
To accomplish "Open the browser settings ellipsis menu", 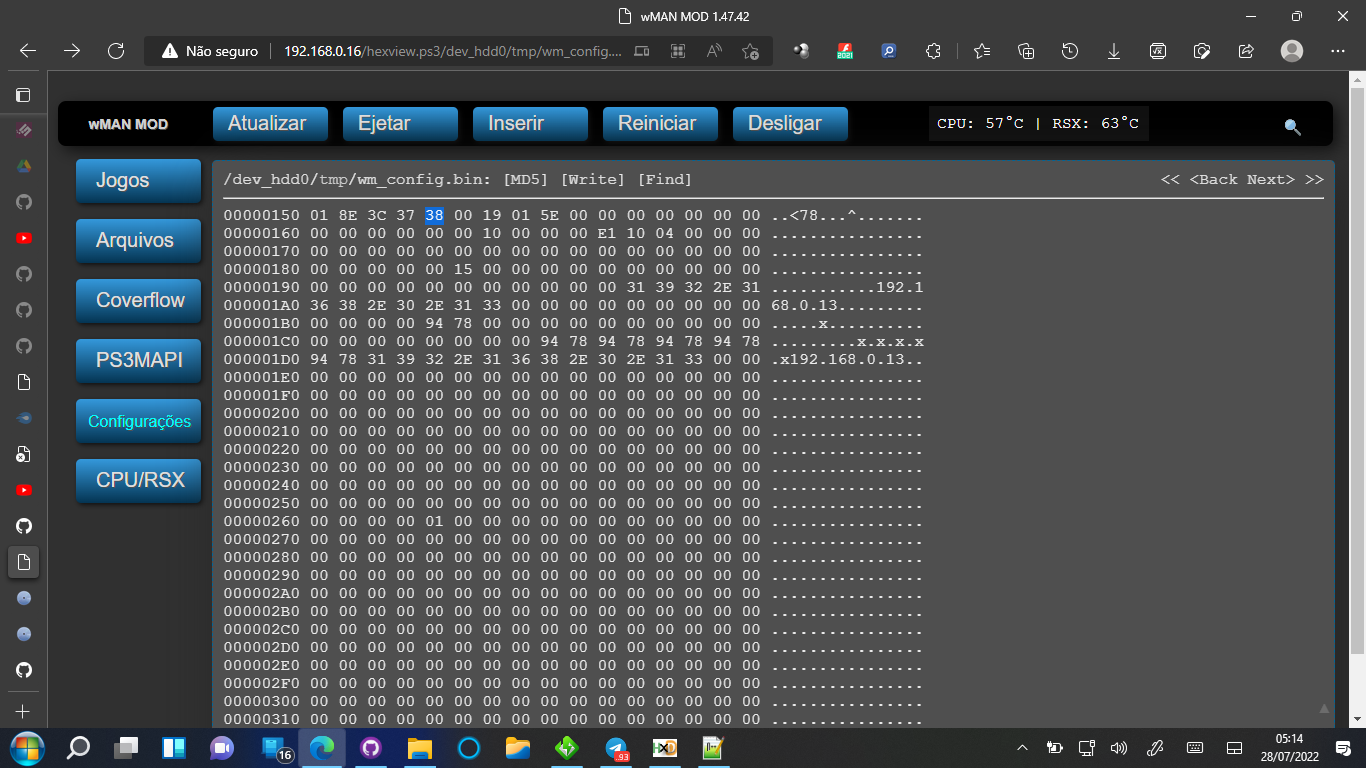I will point(1337,50).
